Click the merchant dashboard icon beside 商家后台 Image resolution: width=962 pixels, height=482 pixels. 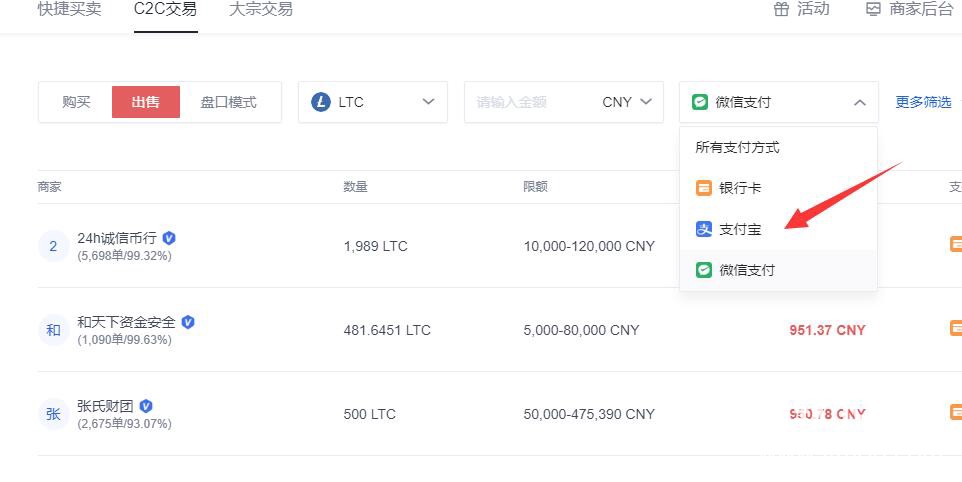pos(873,9)
